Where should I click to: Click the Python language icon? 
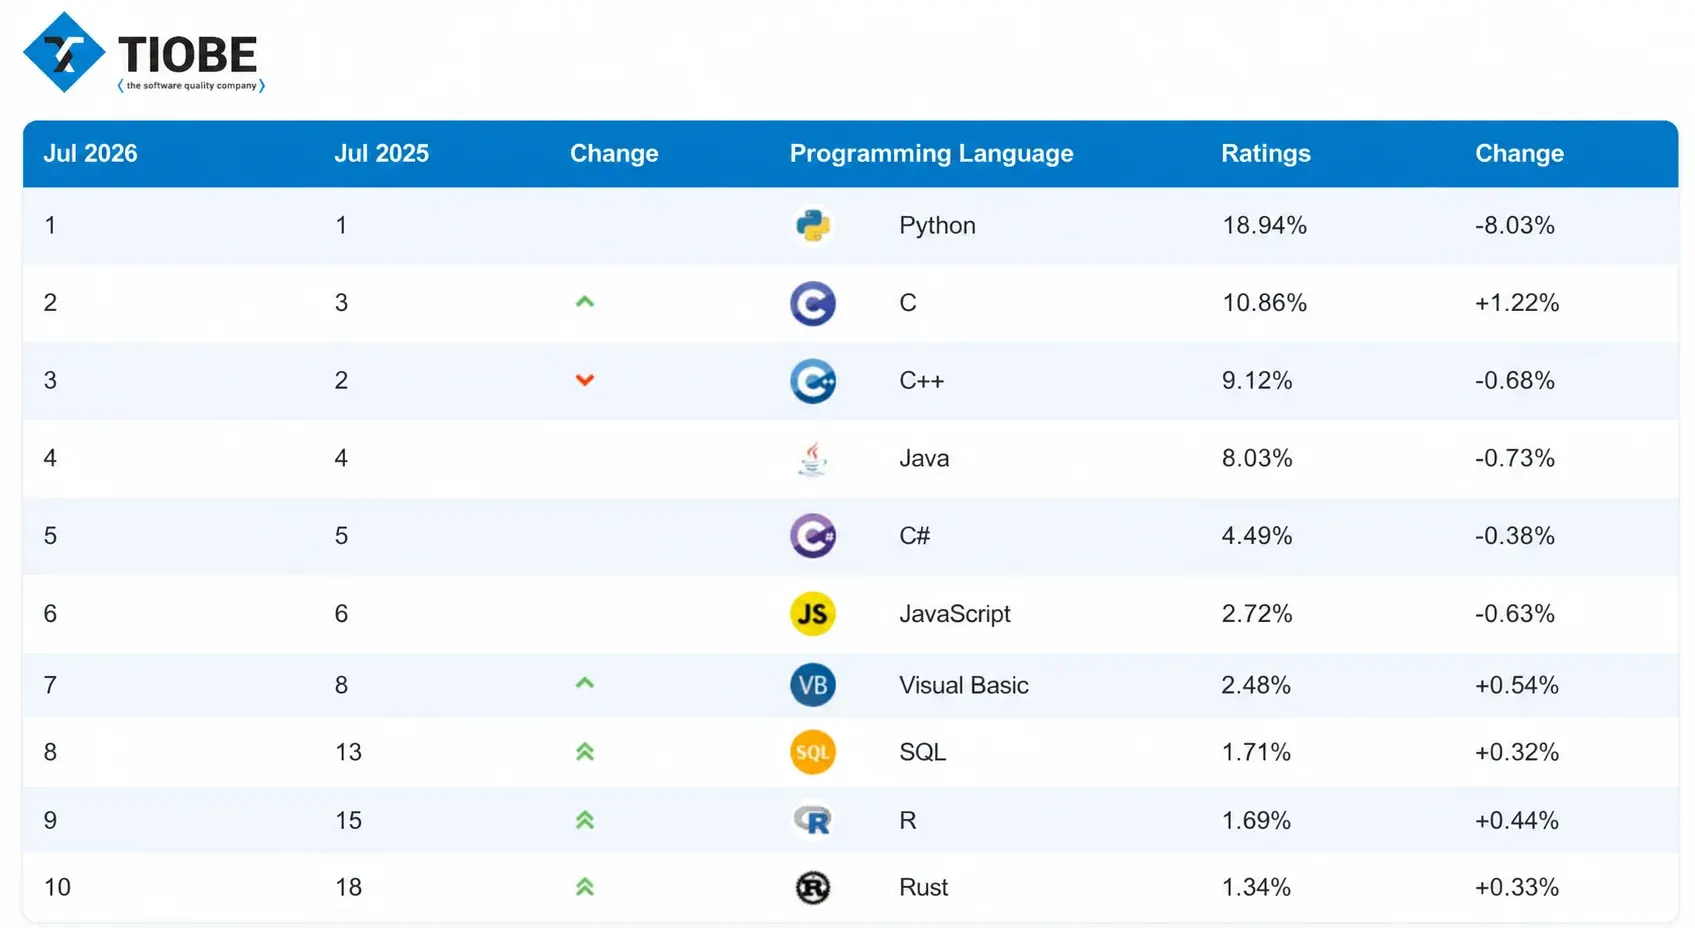(812, 225)
